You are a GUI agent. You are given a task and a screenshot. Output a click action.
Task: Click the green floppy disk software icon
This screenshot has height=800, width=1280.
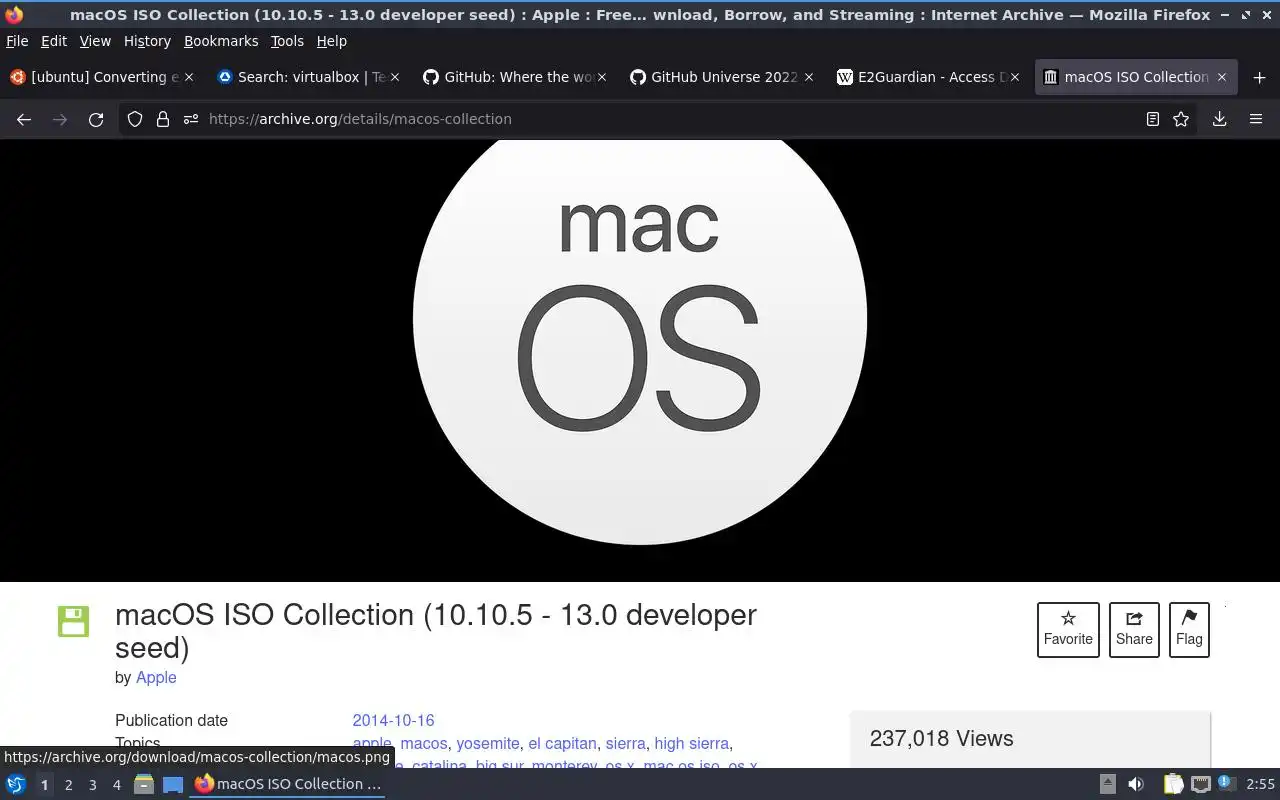(x=73, y=621)
